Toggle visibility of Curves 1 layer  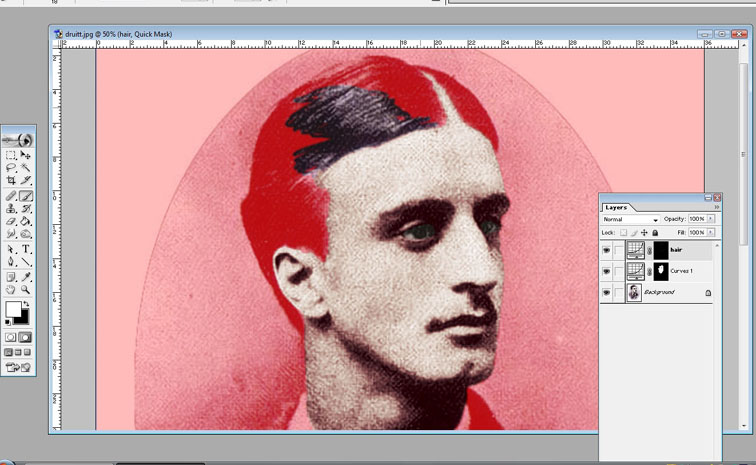click(x=606, y=271)
